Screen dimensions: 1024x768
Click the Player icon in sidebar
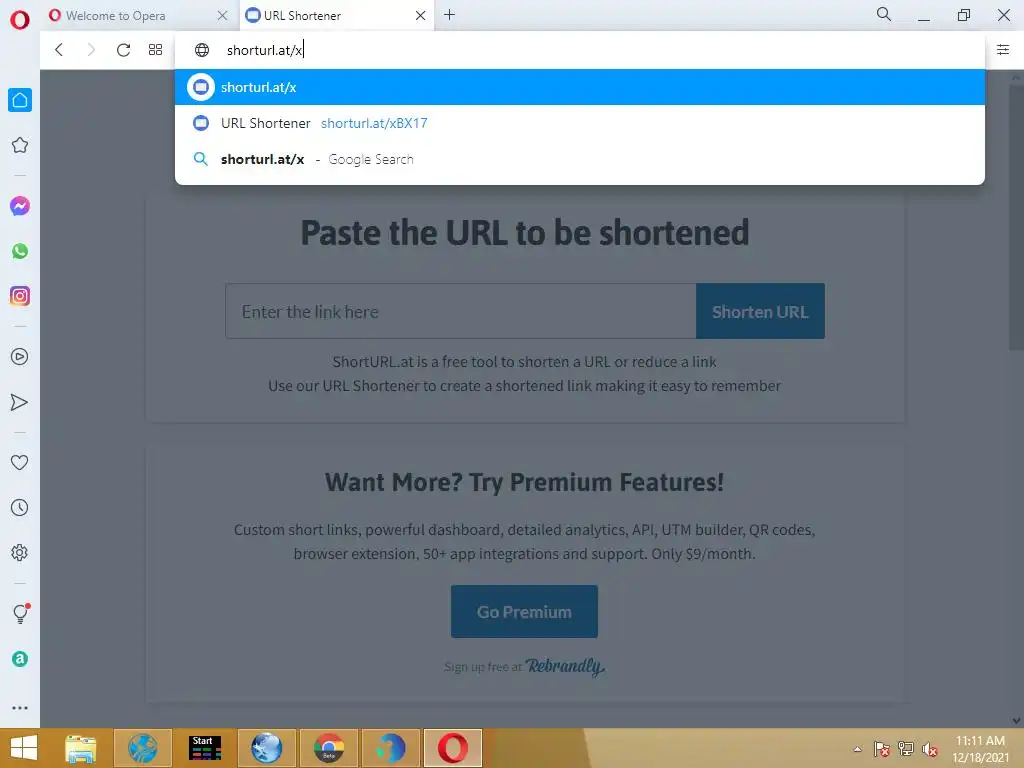20,357
